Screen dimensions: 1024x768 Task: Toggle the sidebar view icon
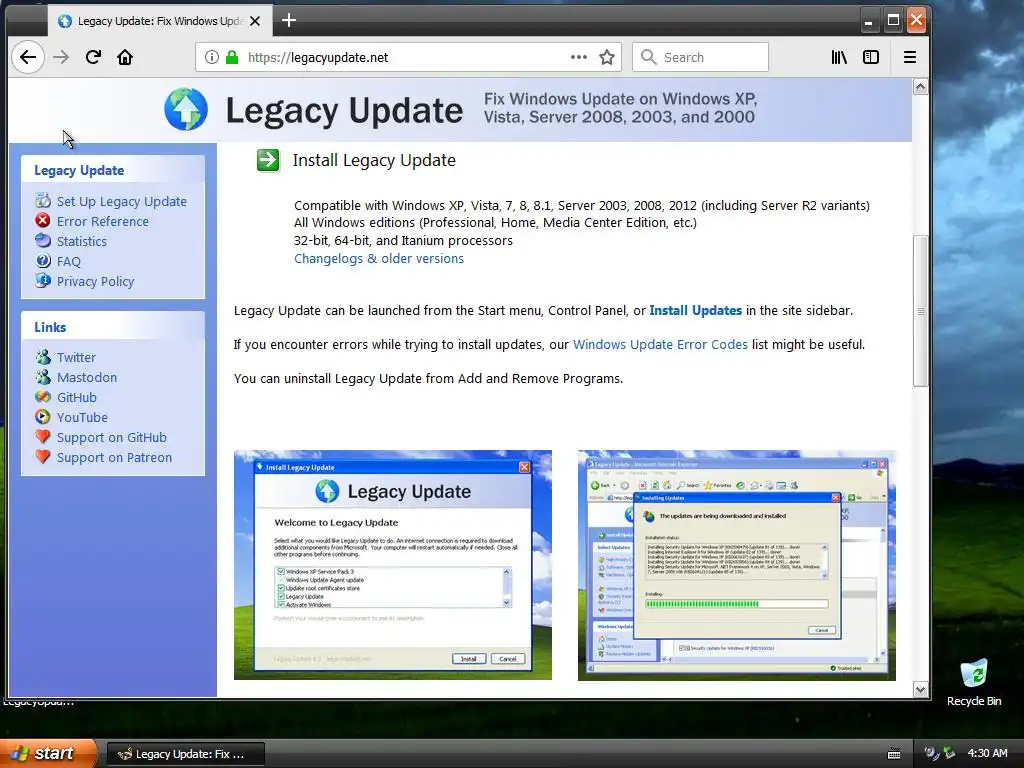pyautogui.click(x=871, y=57)
